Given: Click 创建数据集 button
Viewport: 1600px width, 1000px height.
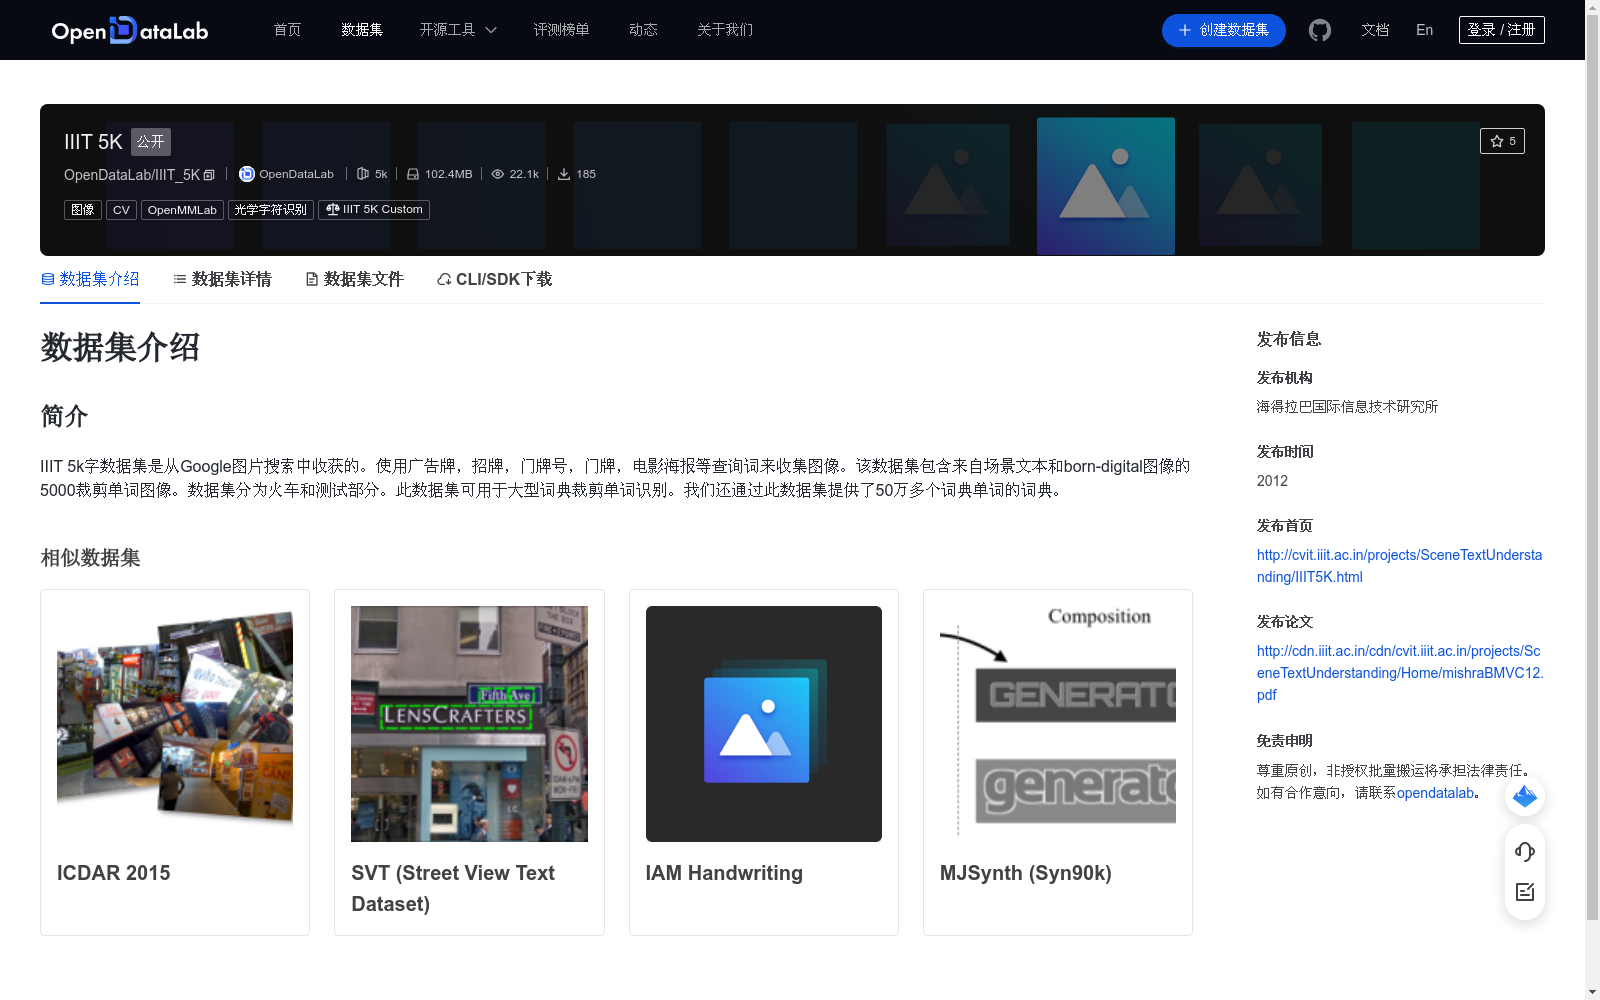Looking at the screenshot, I should 1223,30.
